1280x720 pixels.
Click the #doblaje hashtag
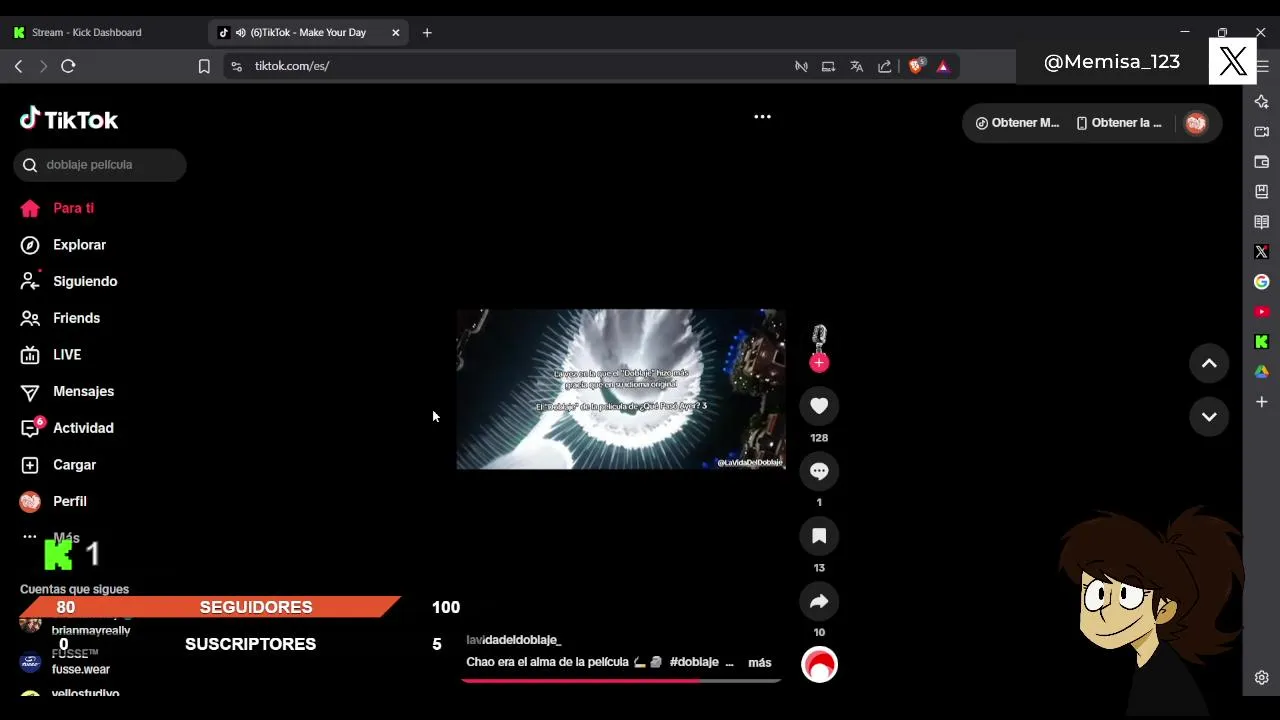pos(694,663)
